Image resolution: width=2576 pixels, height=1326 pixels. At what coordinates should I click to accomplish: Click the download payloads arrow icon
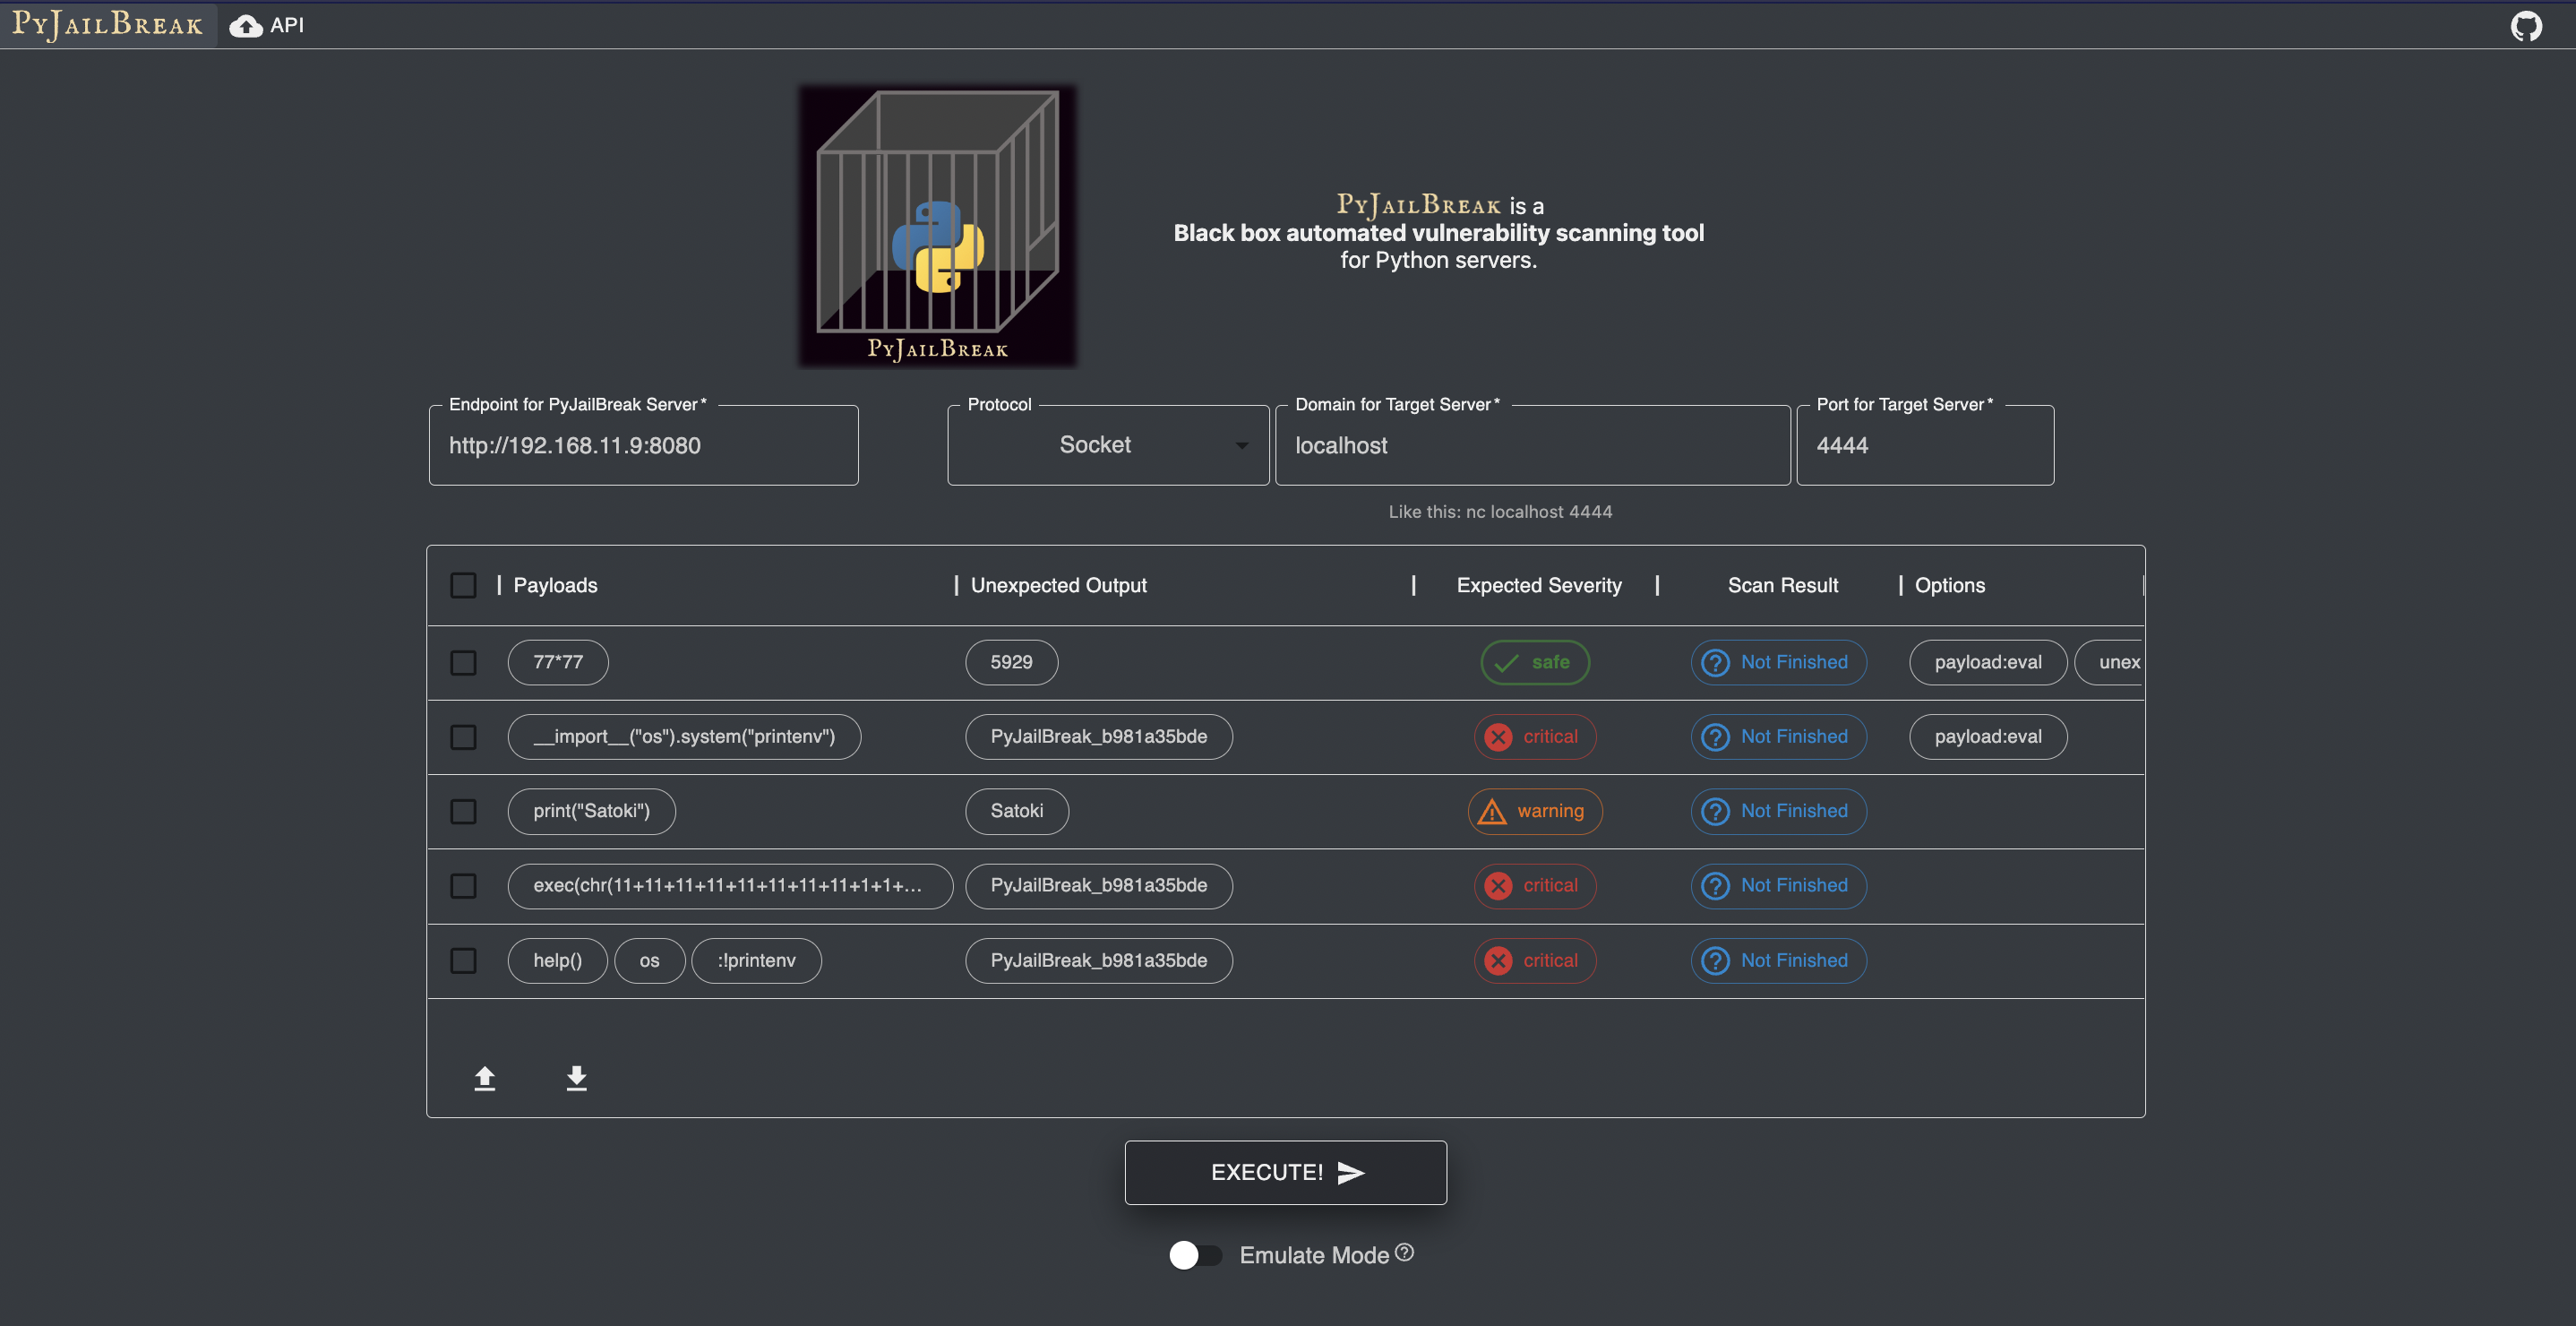click(576, 1078)
